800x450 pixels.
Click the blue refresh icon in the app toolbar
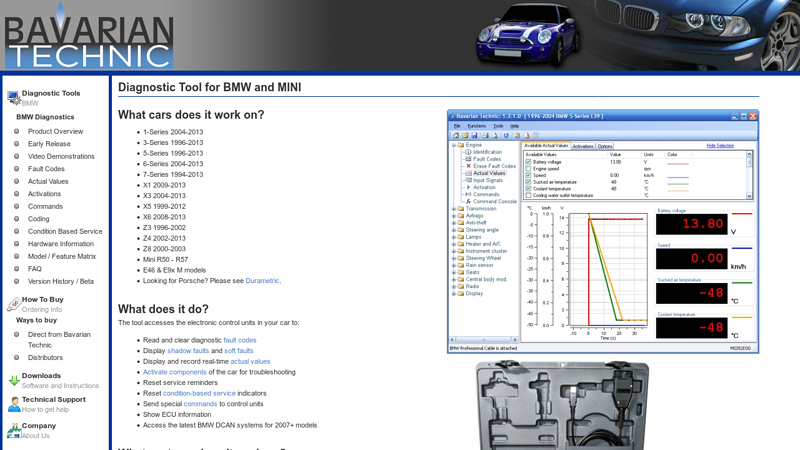506,136
